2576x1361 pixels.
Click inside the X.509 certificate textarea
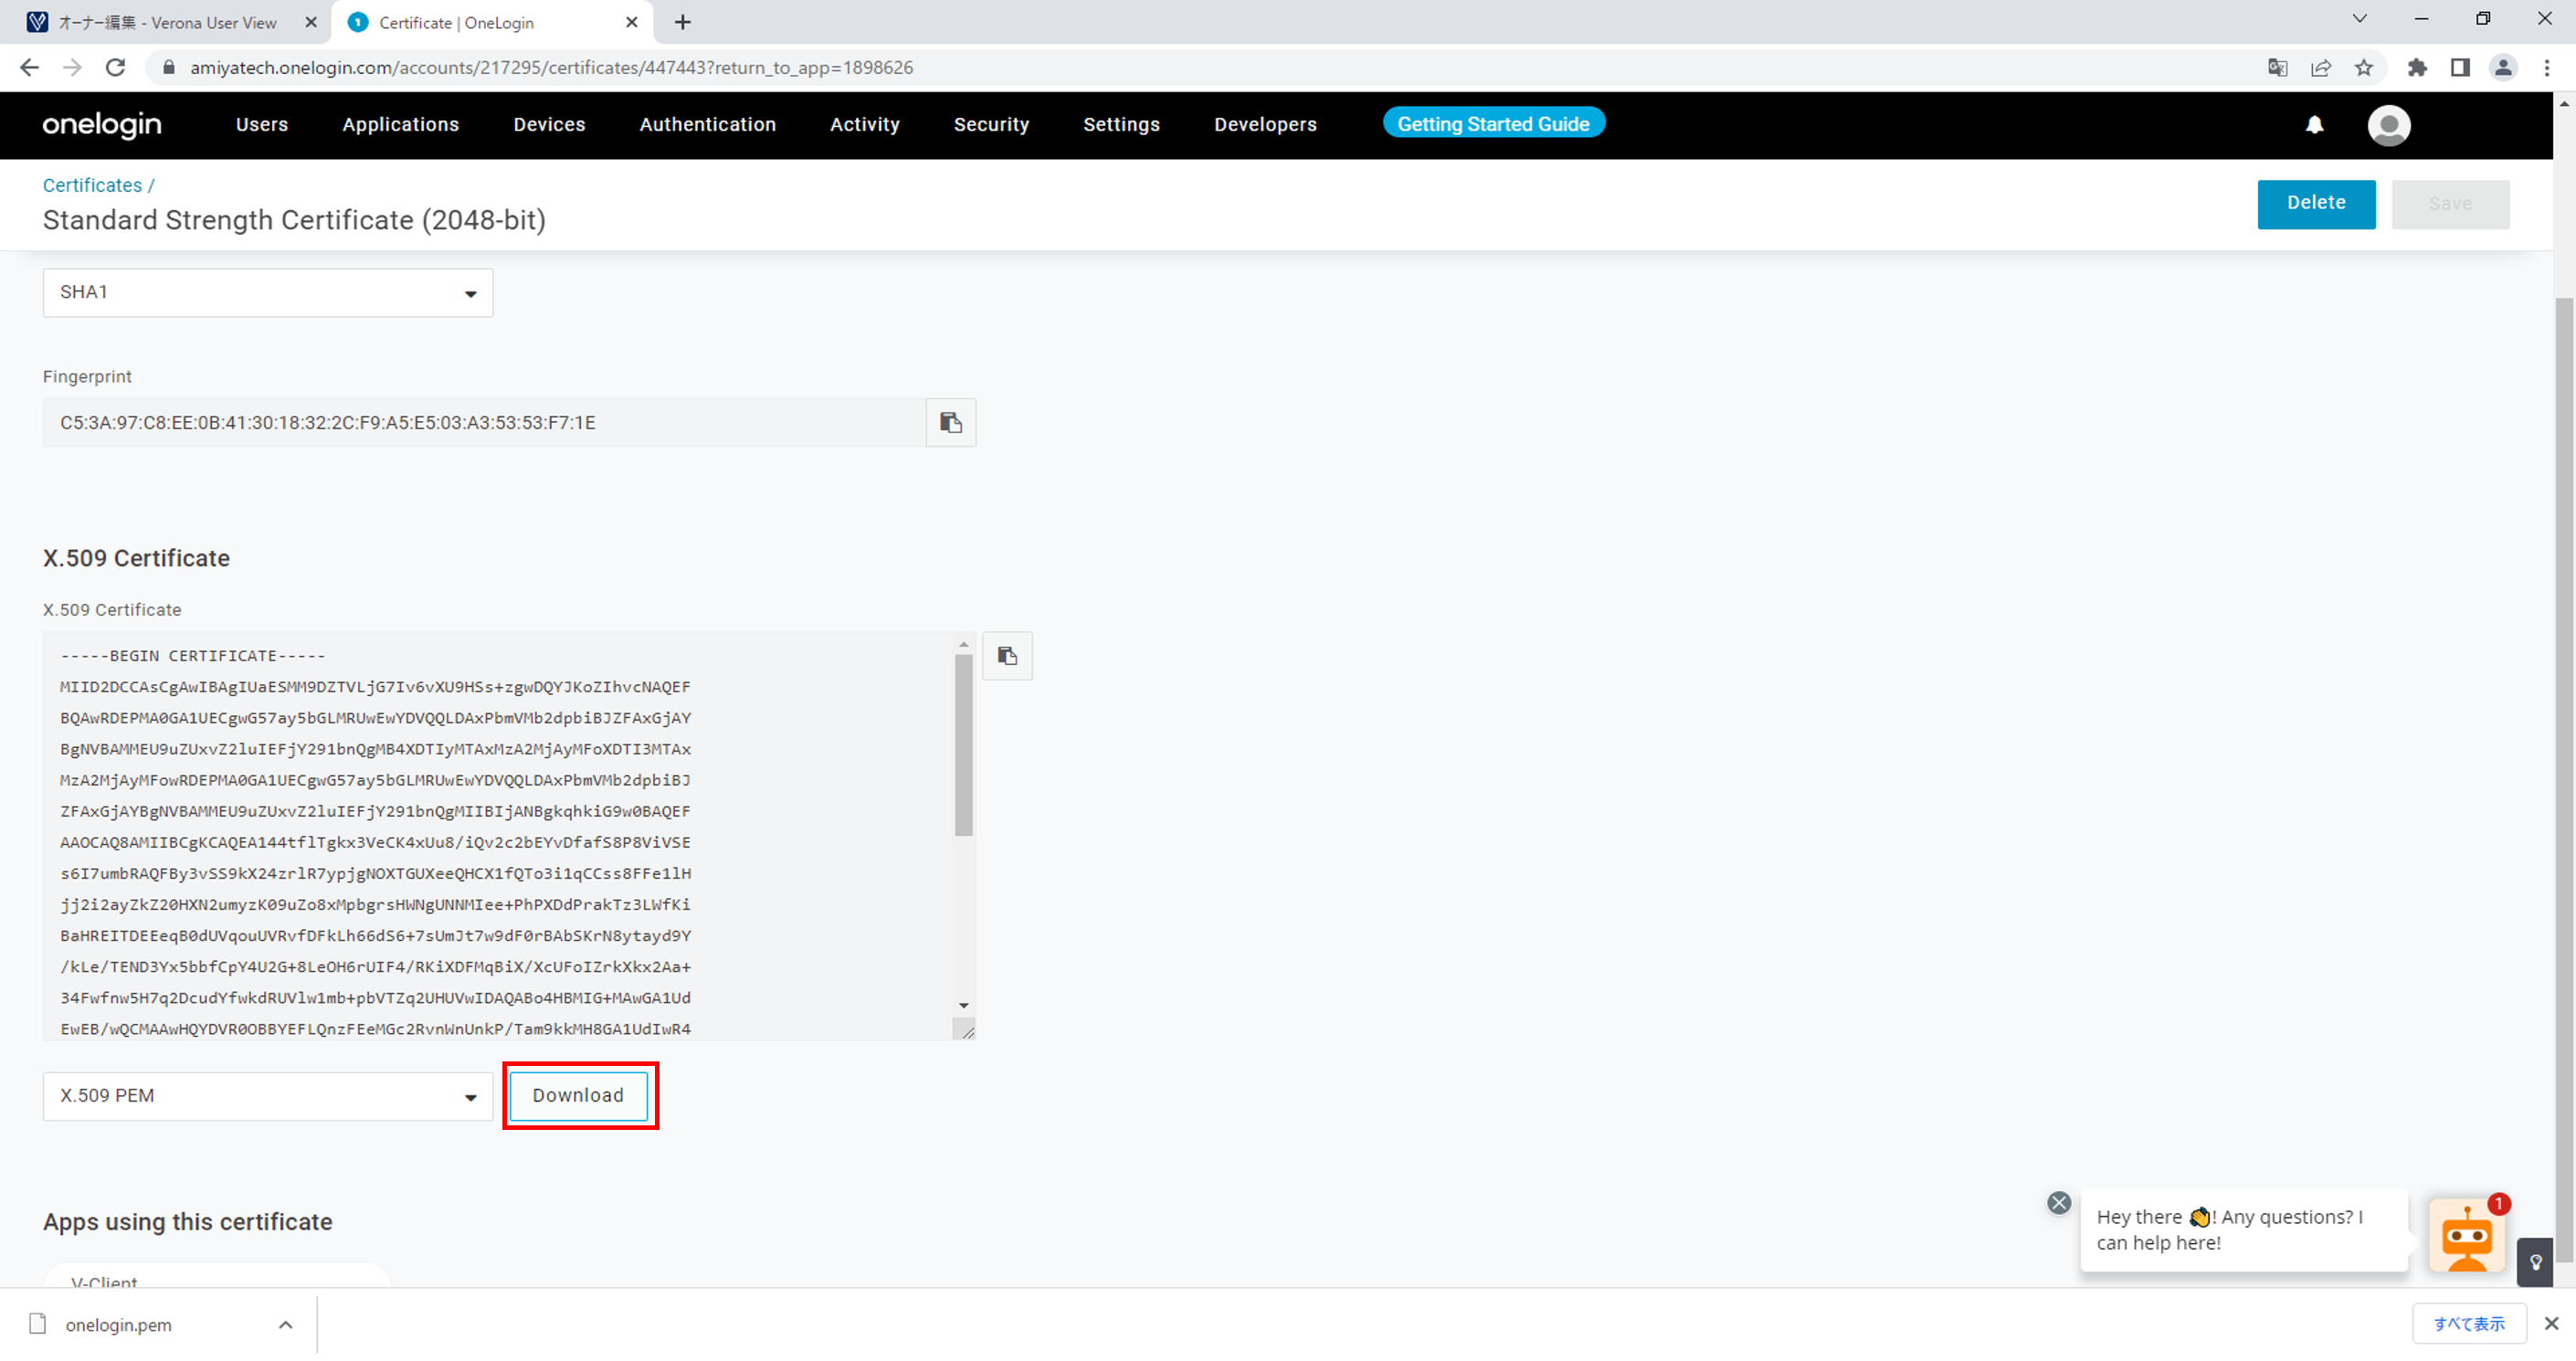pos(498,836)
